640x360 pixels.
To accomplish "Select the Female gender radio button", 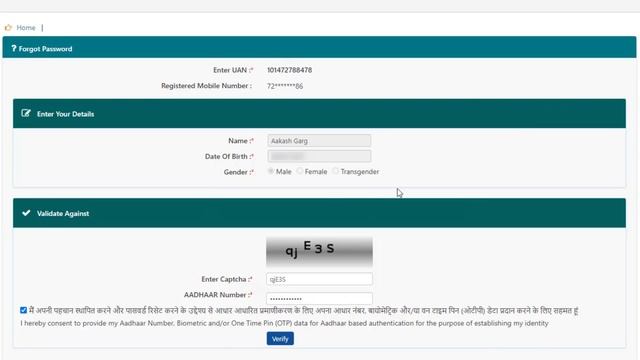I will 300,171.
